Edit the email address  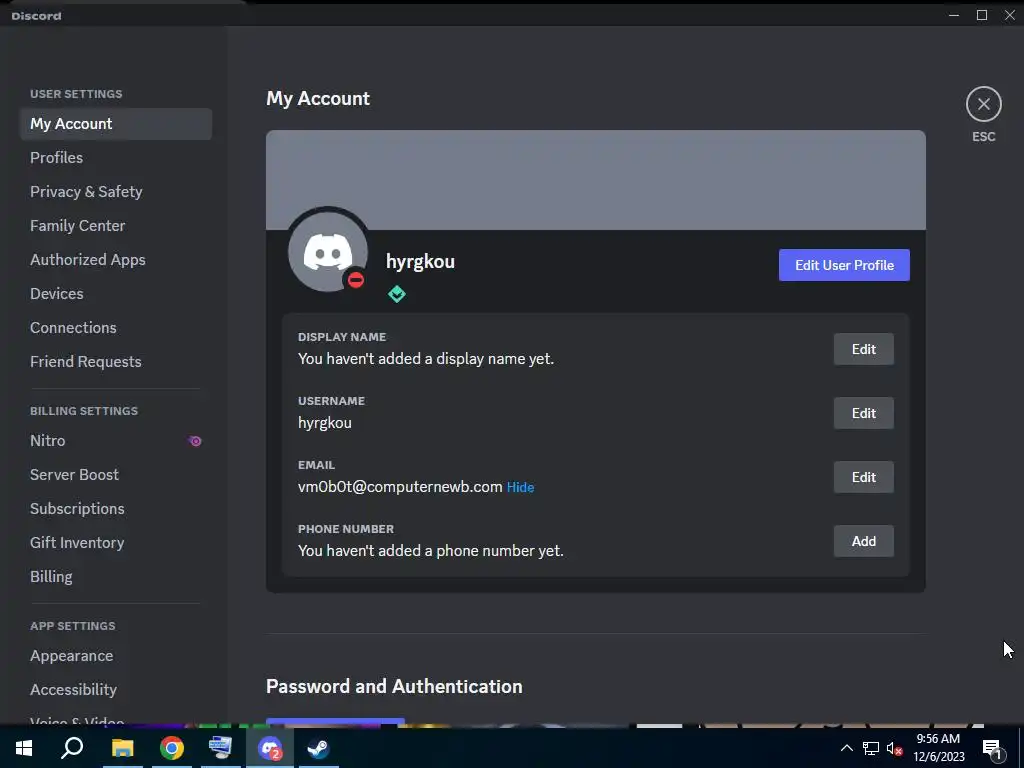point(863,477)
